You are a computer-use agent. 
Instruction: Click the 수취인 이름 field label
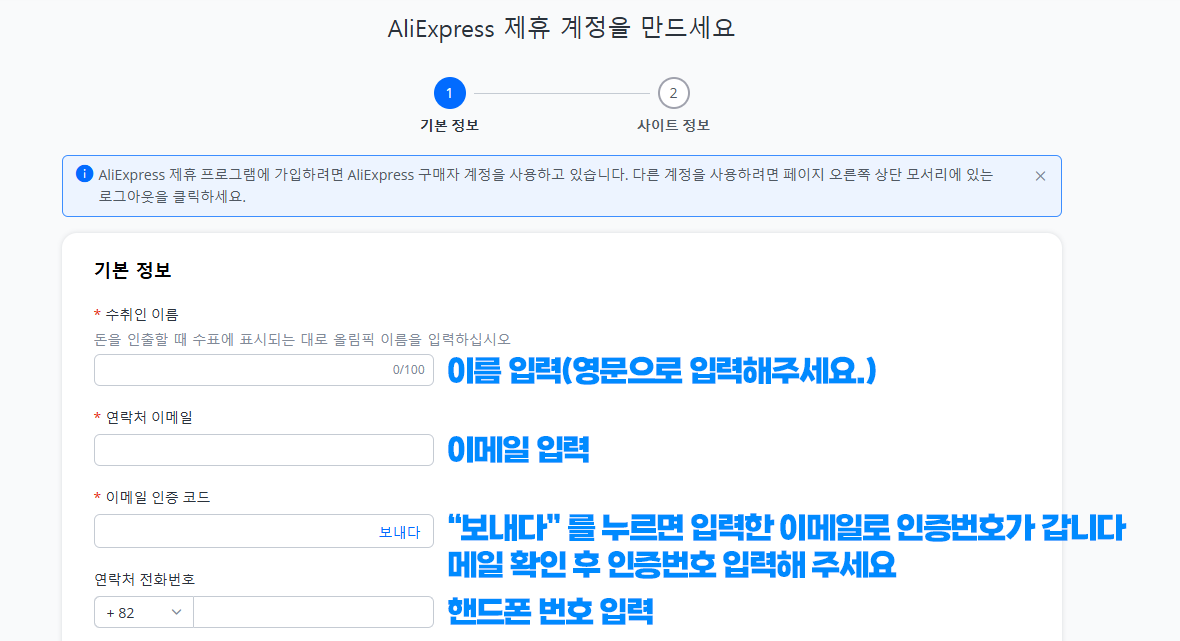[141, 314]
